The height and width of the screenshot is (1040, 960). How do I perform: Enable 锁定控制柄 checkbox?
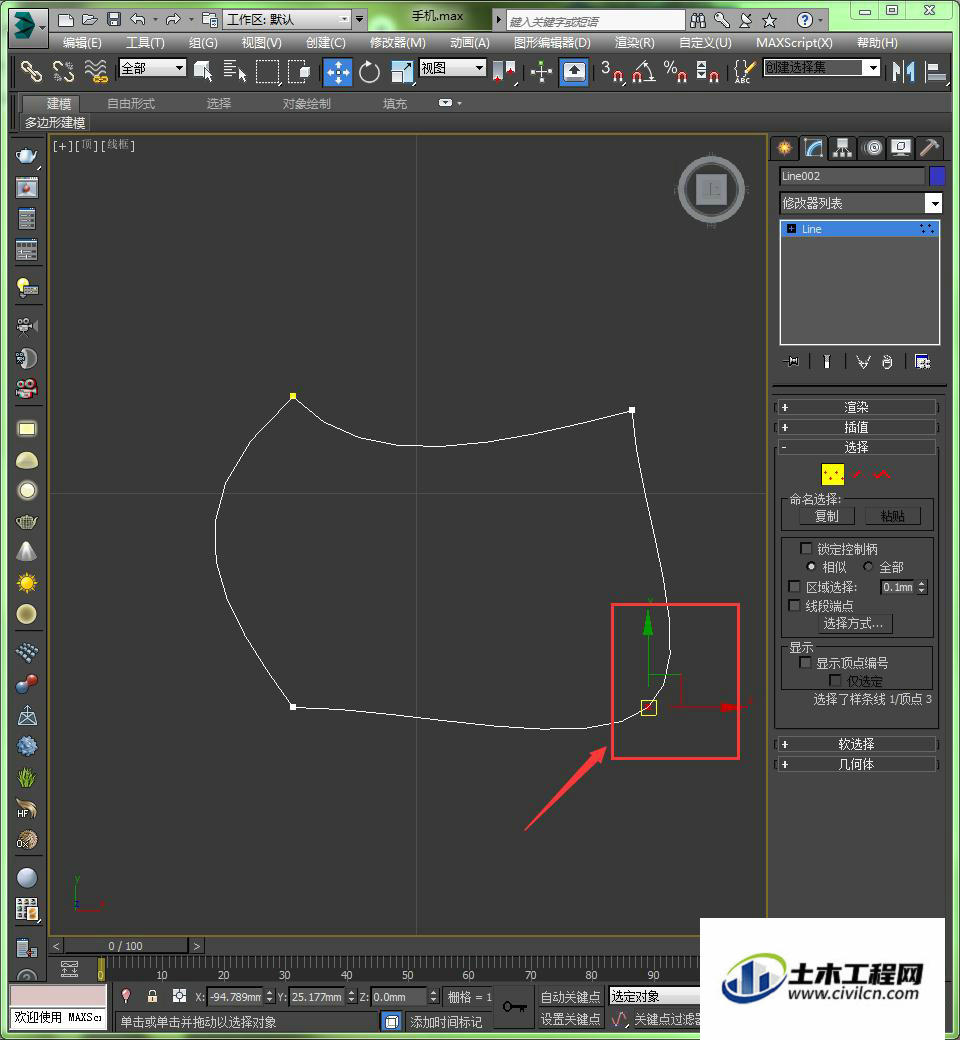coord(806,548)
